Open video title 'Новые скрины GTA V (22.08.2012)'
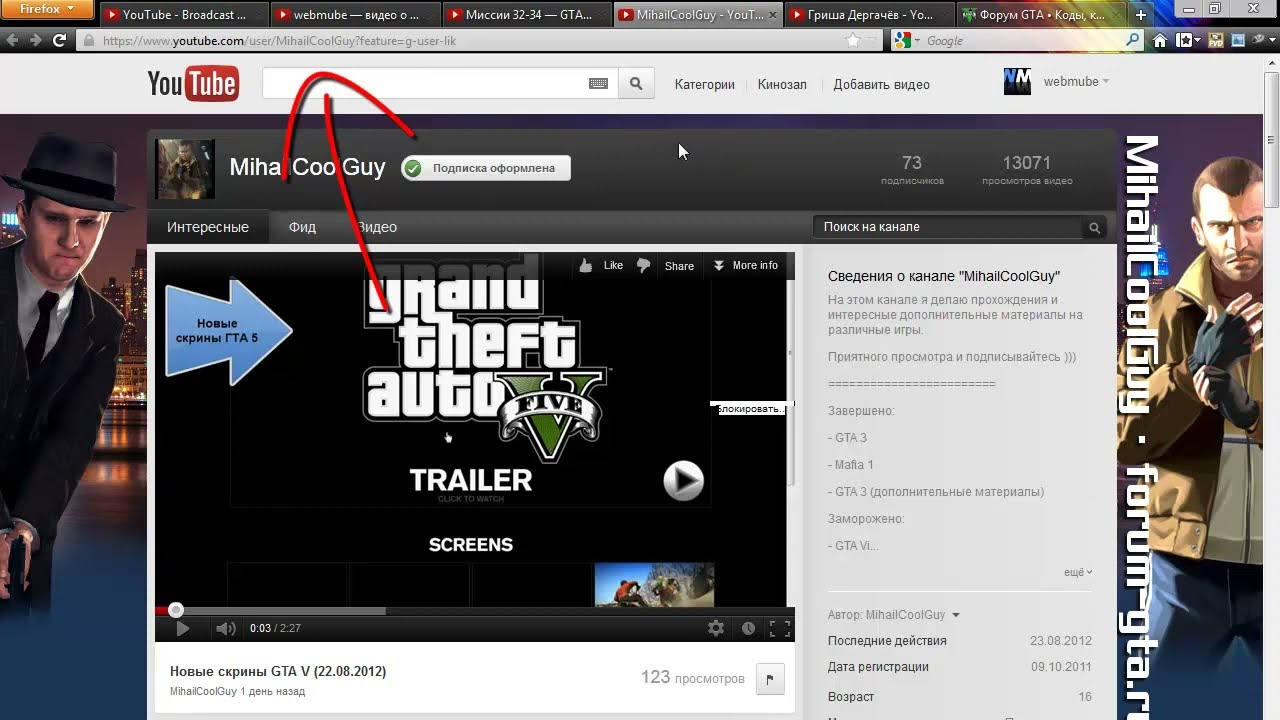 tap(278, 672)
